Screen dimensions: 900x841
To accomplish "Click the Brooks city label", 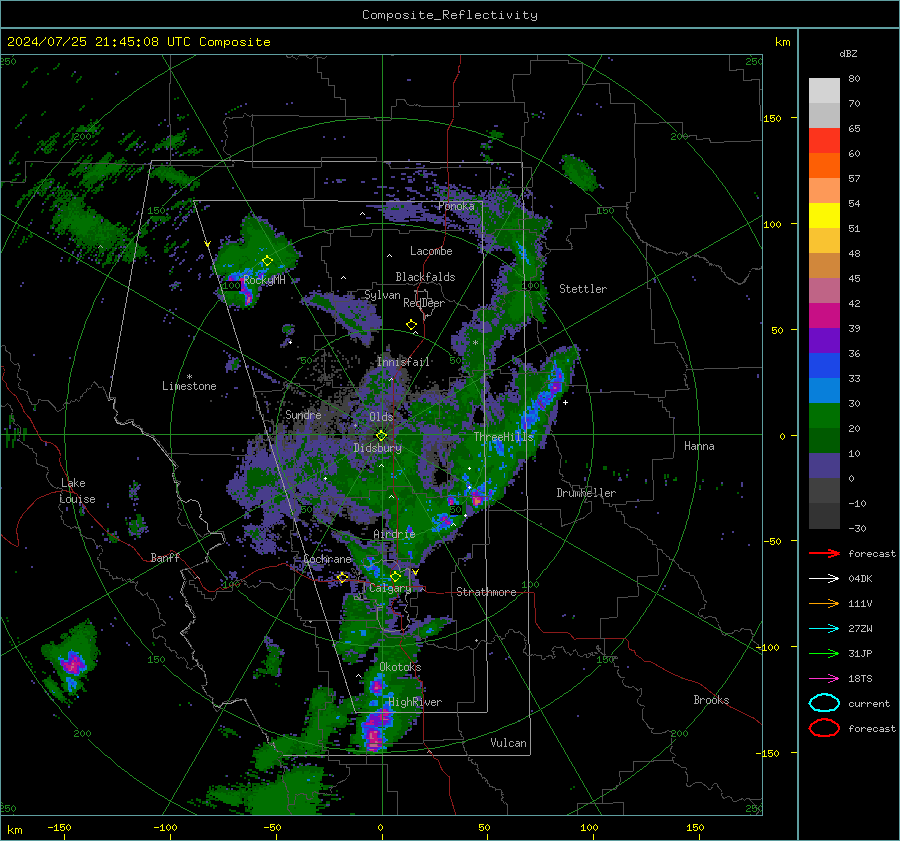I will pos(711,700).
